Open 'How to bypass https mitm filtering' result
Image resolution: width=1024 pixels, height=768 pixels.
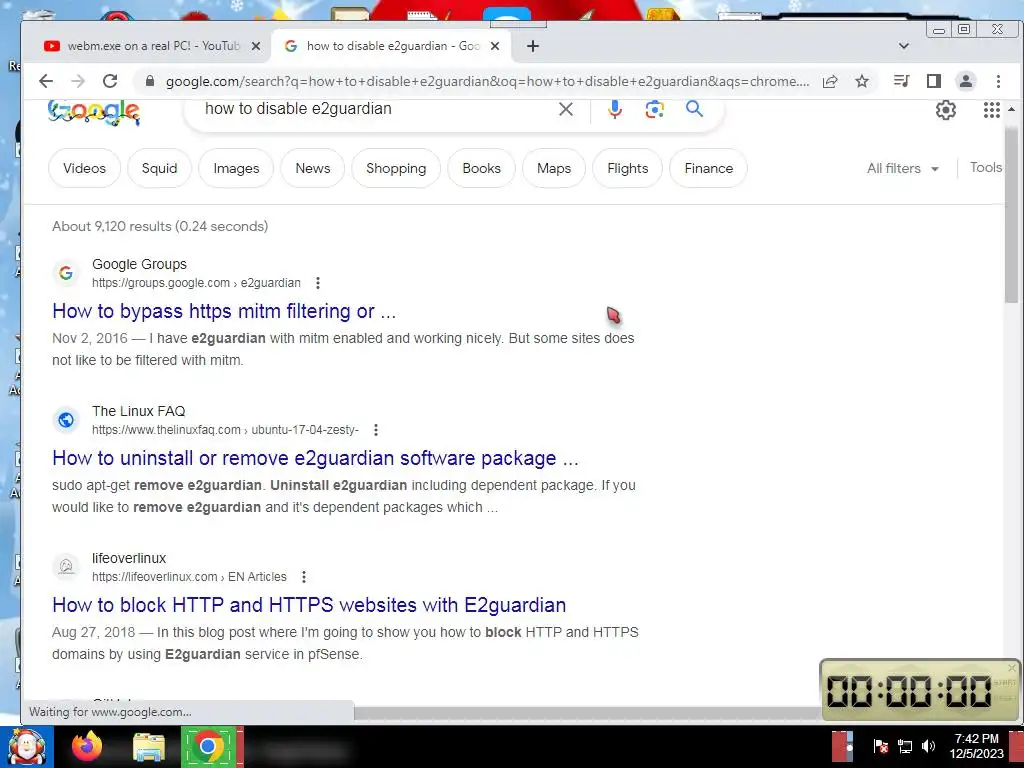[224, 311]
